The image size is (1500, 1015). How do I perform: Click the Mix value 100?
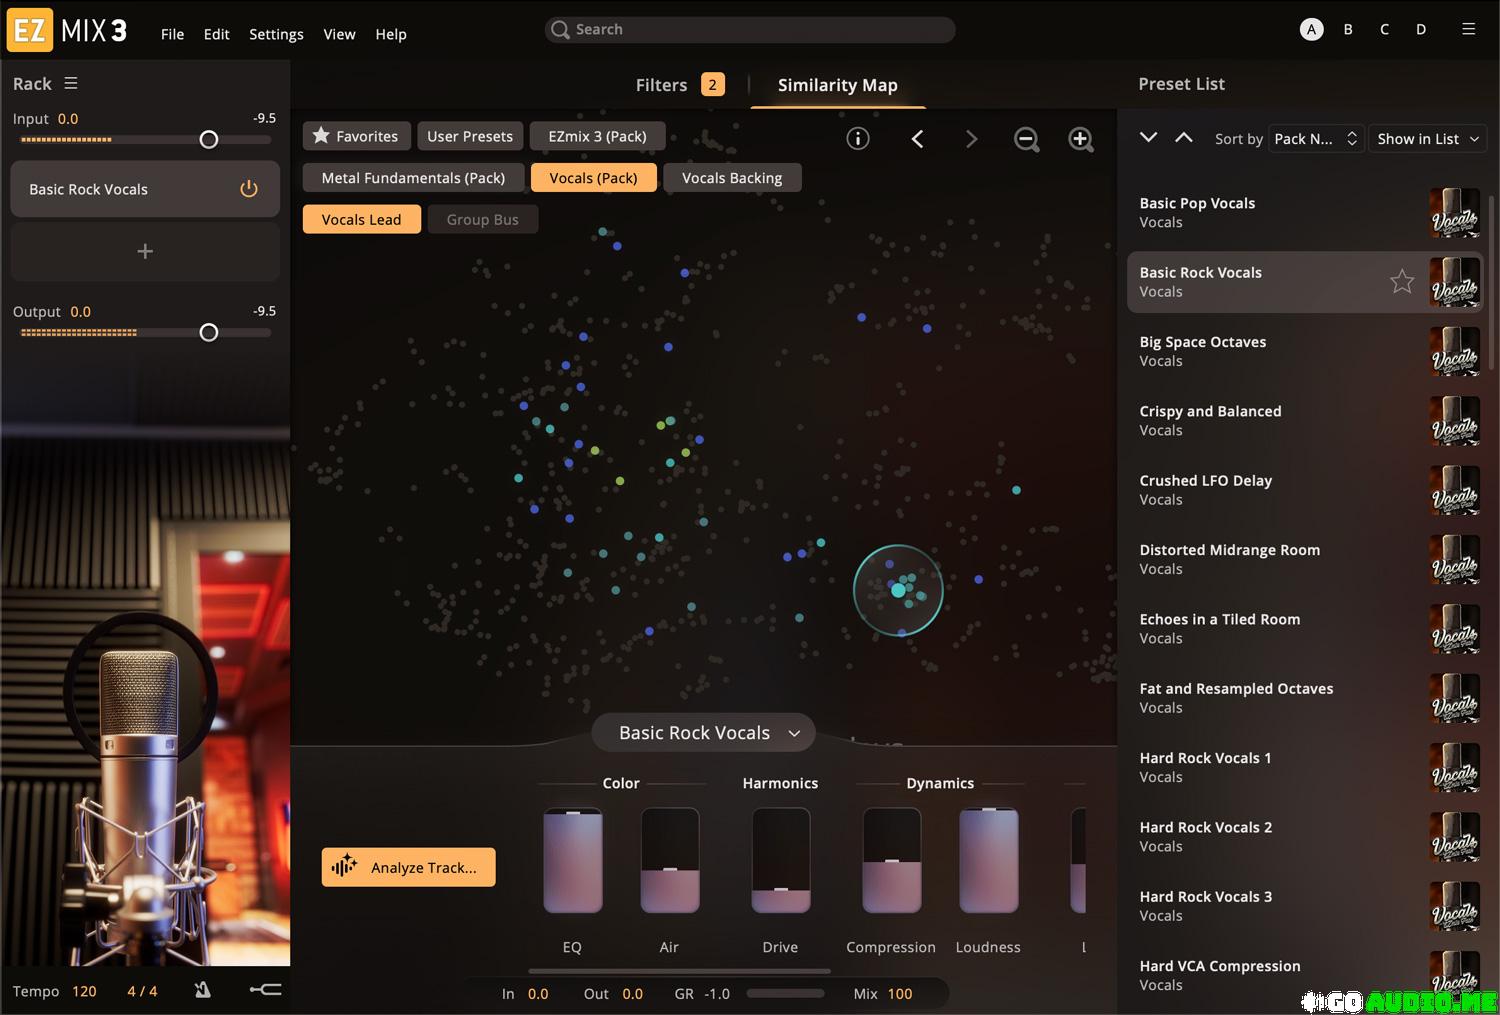click(900, 994)
